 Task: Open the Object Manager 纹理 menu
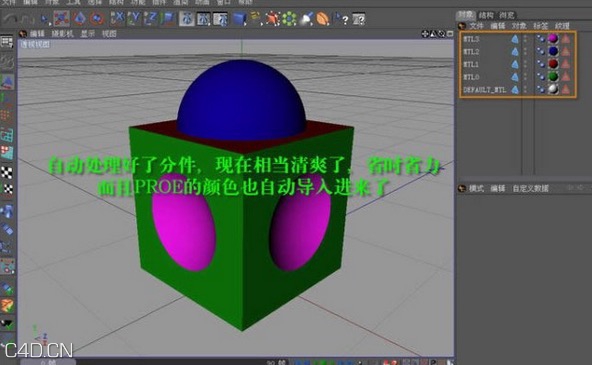[562, 26]
